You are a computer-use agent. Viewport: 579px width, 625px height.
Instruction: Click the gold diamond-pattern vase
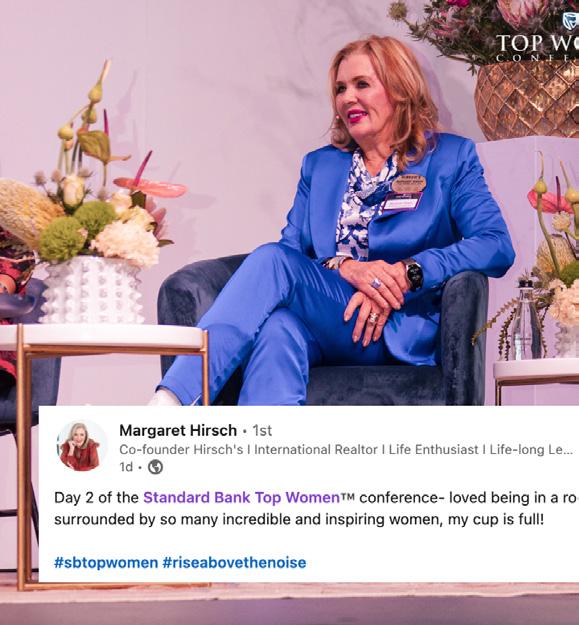(527, 100)
